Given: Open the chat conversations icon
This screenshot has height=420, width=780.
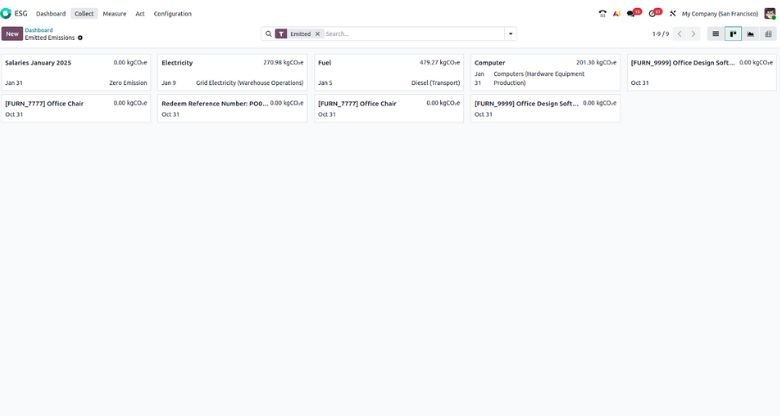Looking at the screenshot, I should coord(631,14).
